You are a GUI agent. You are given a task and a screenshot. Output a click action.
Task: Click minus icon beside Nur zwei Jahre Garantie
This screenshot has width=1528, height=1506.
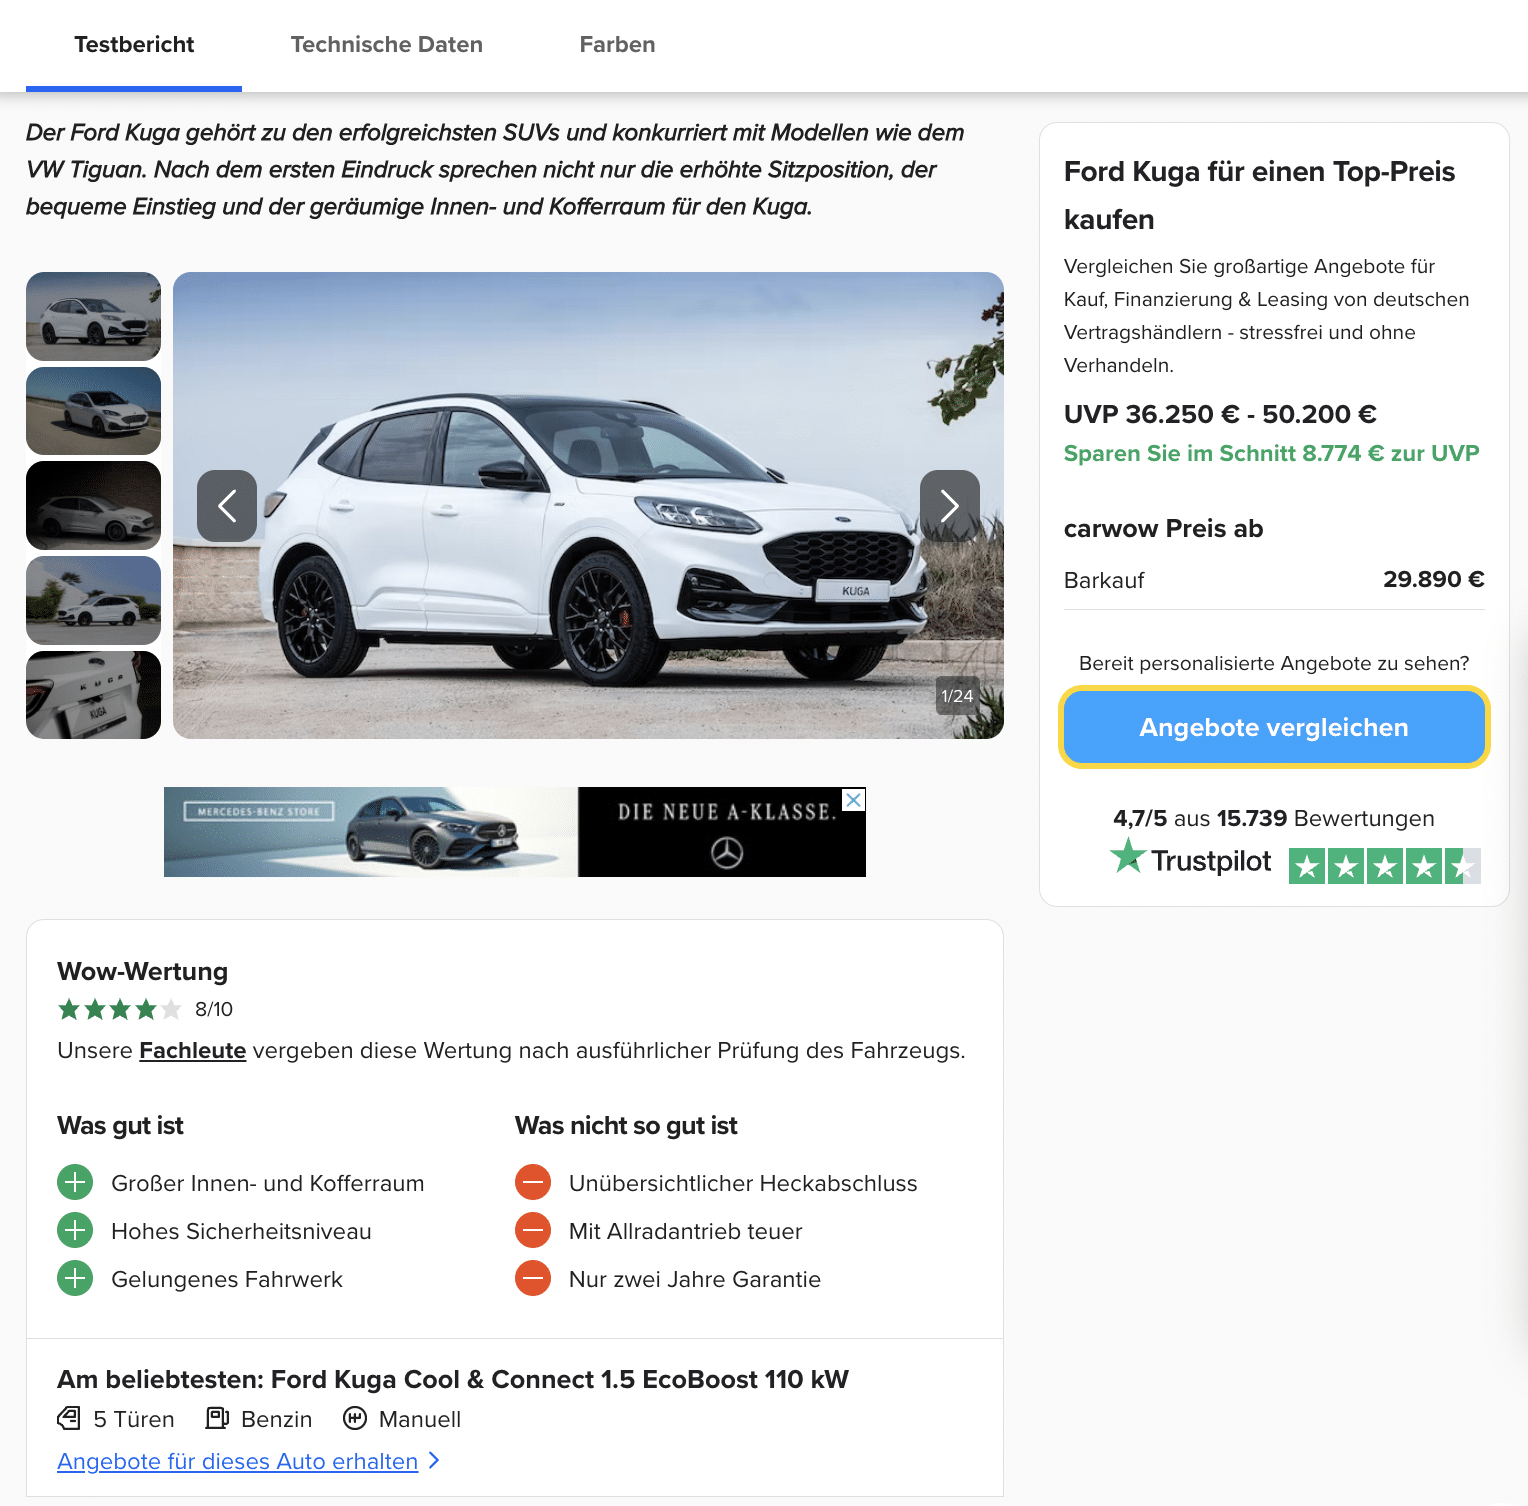click(x=533, y=1278)
